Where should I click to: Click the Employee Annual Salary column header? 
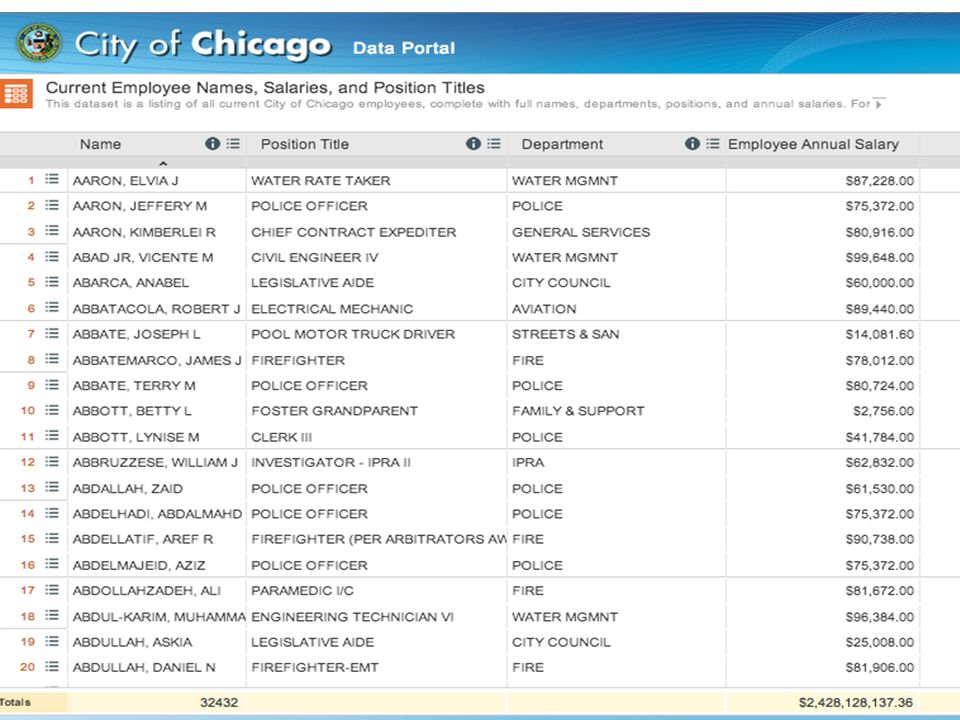(813, 144)
